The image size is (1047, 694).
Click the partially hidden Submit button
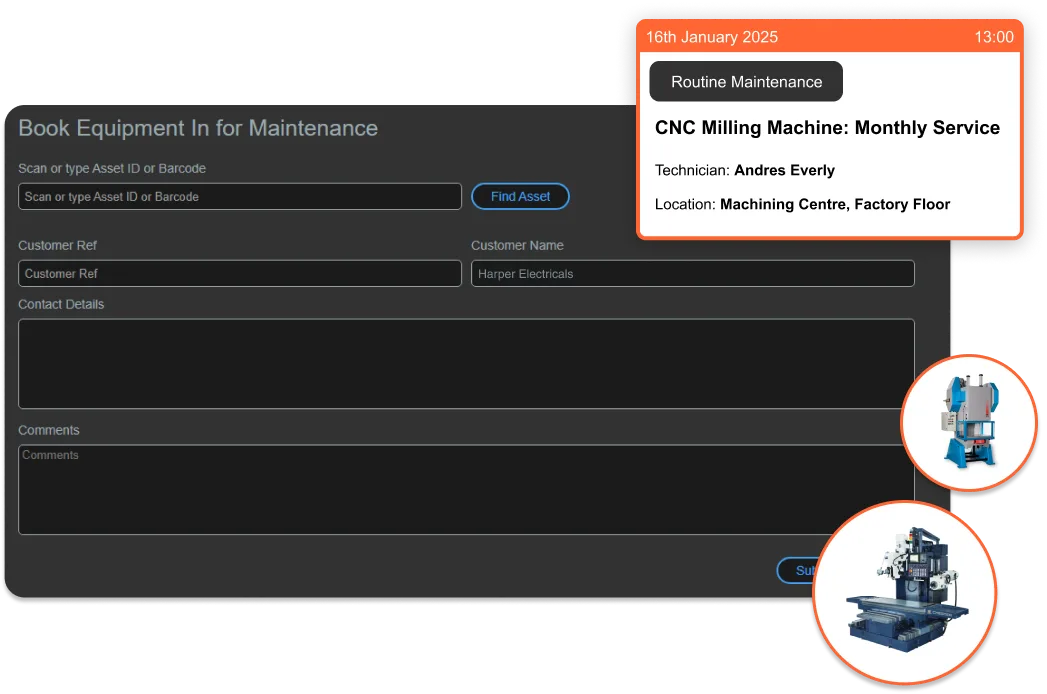tap(797, 571)
